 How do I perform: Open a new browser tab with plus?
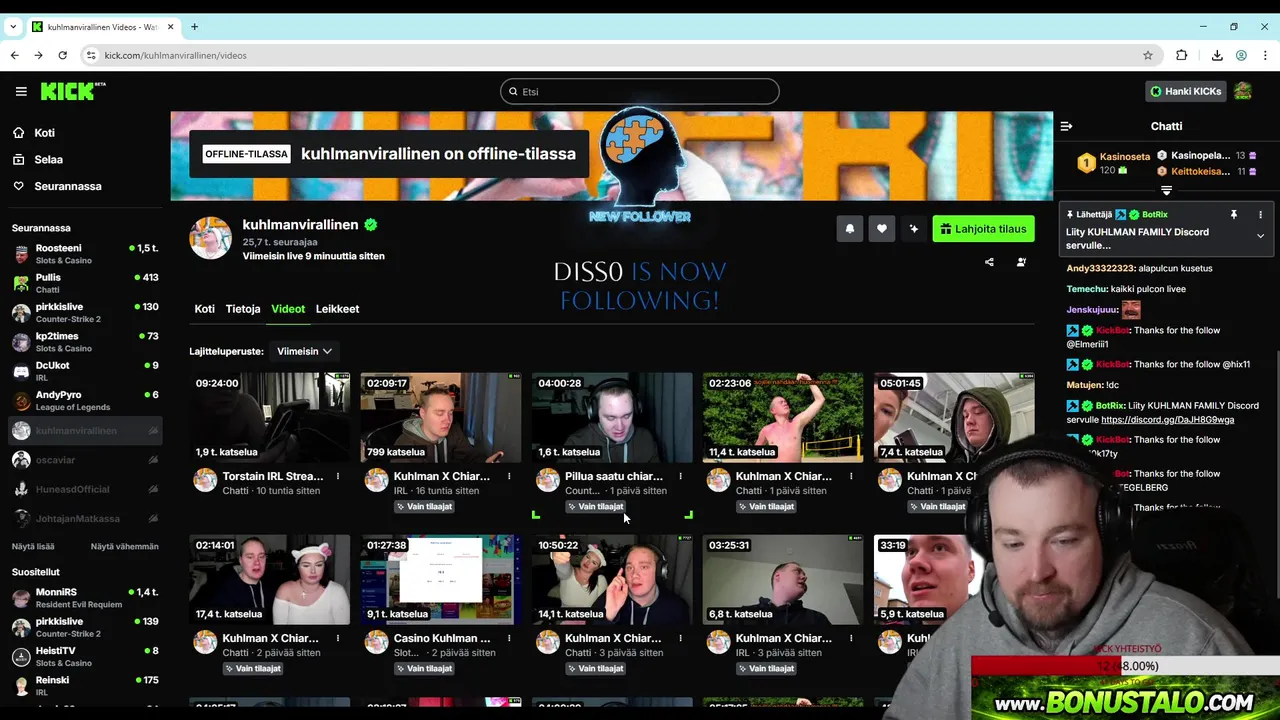point(194,27)
